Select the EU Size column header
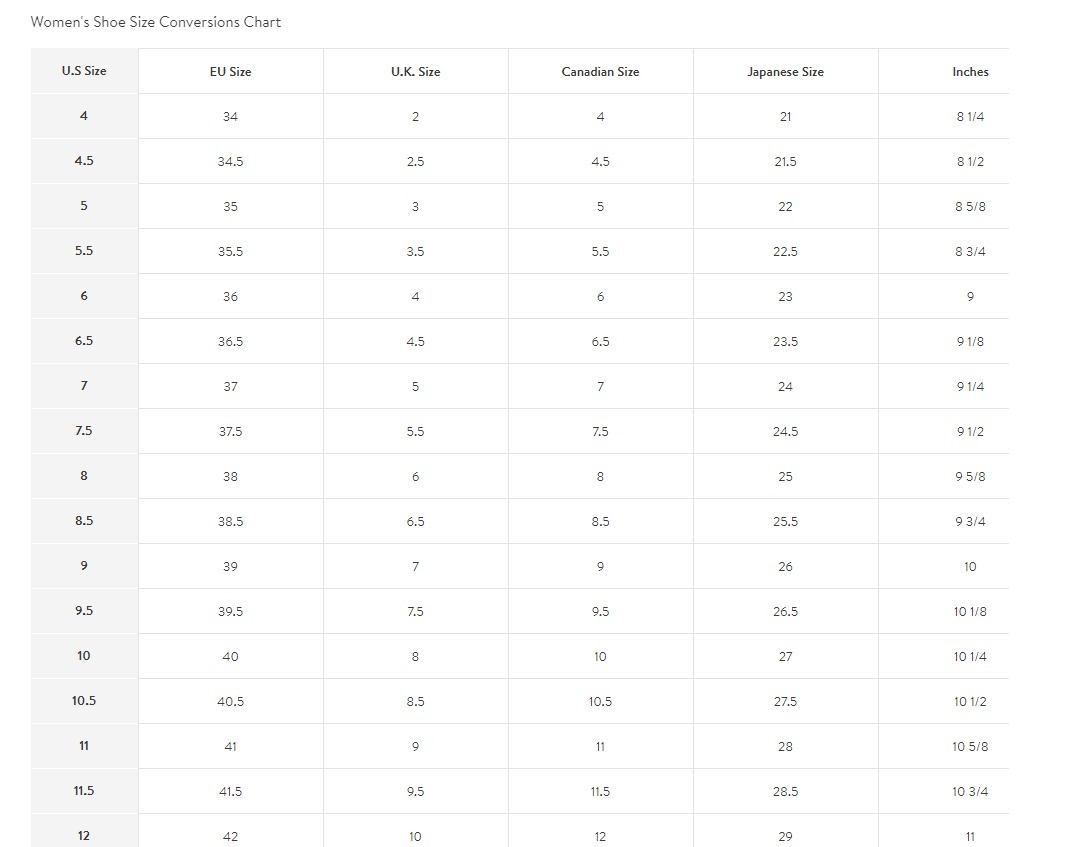Screen dimensions: 1066x847 (230, 72)
